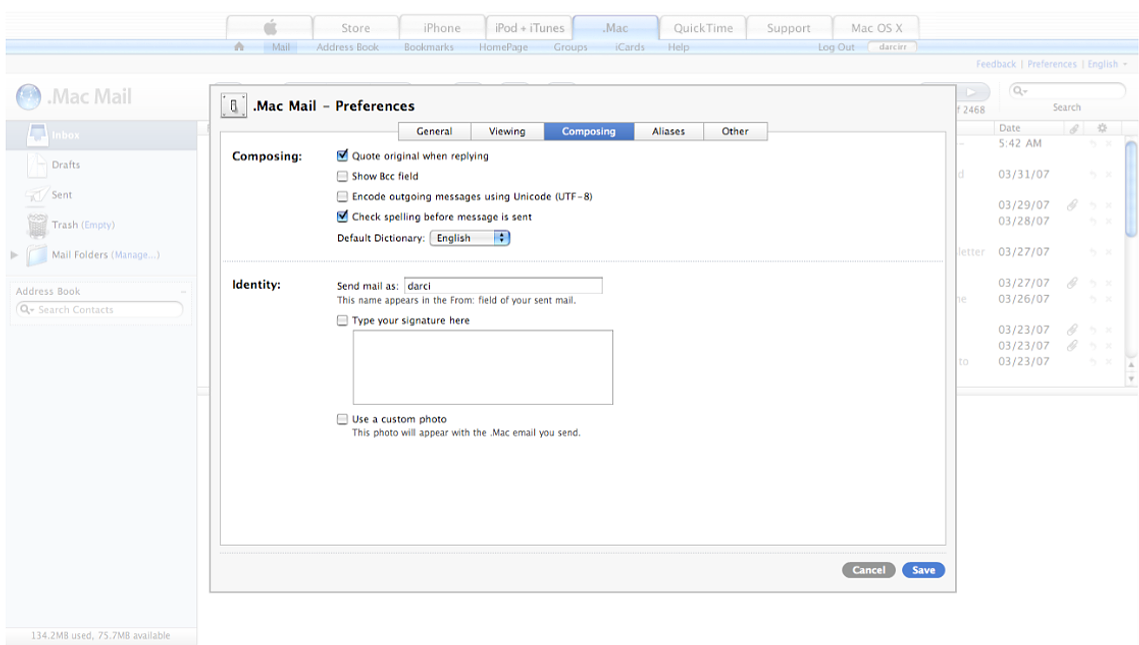The width and height of the screenshot is (1139, 645).
Task: Click the Apple logo tab
Action: tap(269, 28)
